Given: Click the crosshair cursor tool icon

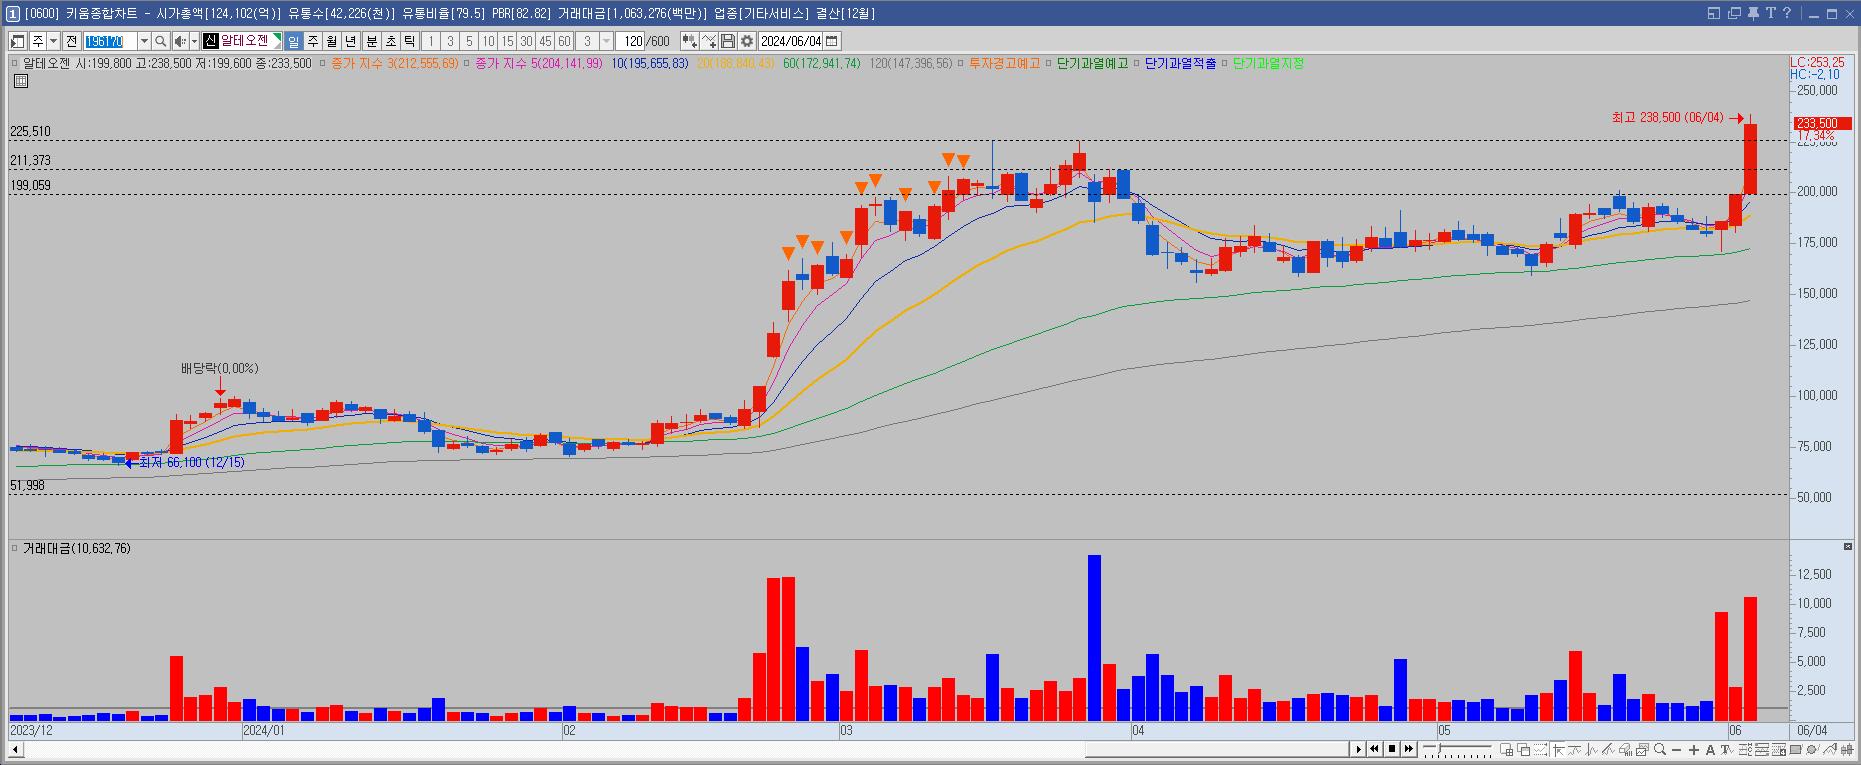Looking at the screenshot, I should coord(1559,750).
